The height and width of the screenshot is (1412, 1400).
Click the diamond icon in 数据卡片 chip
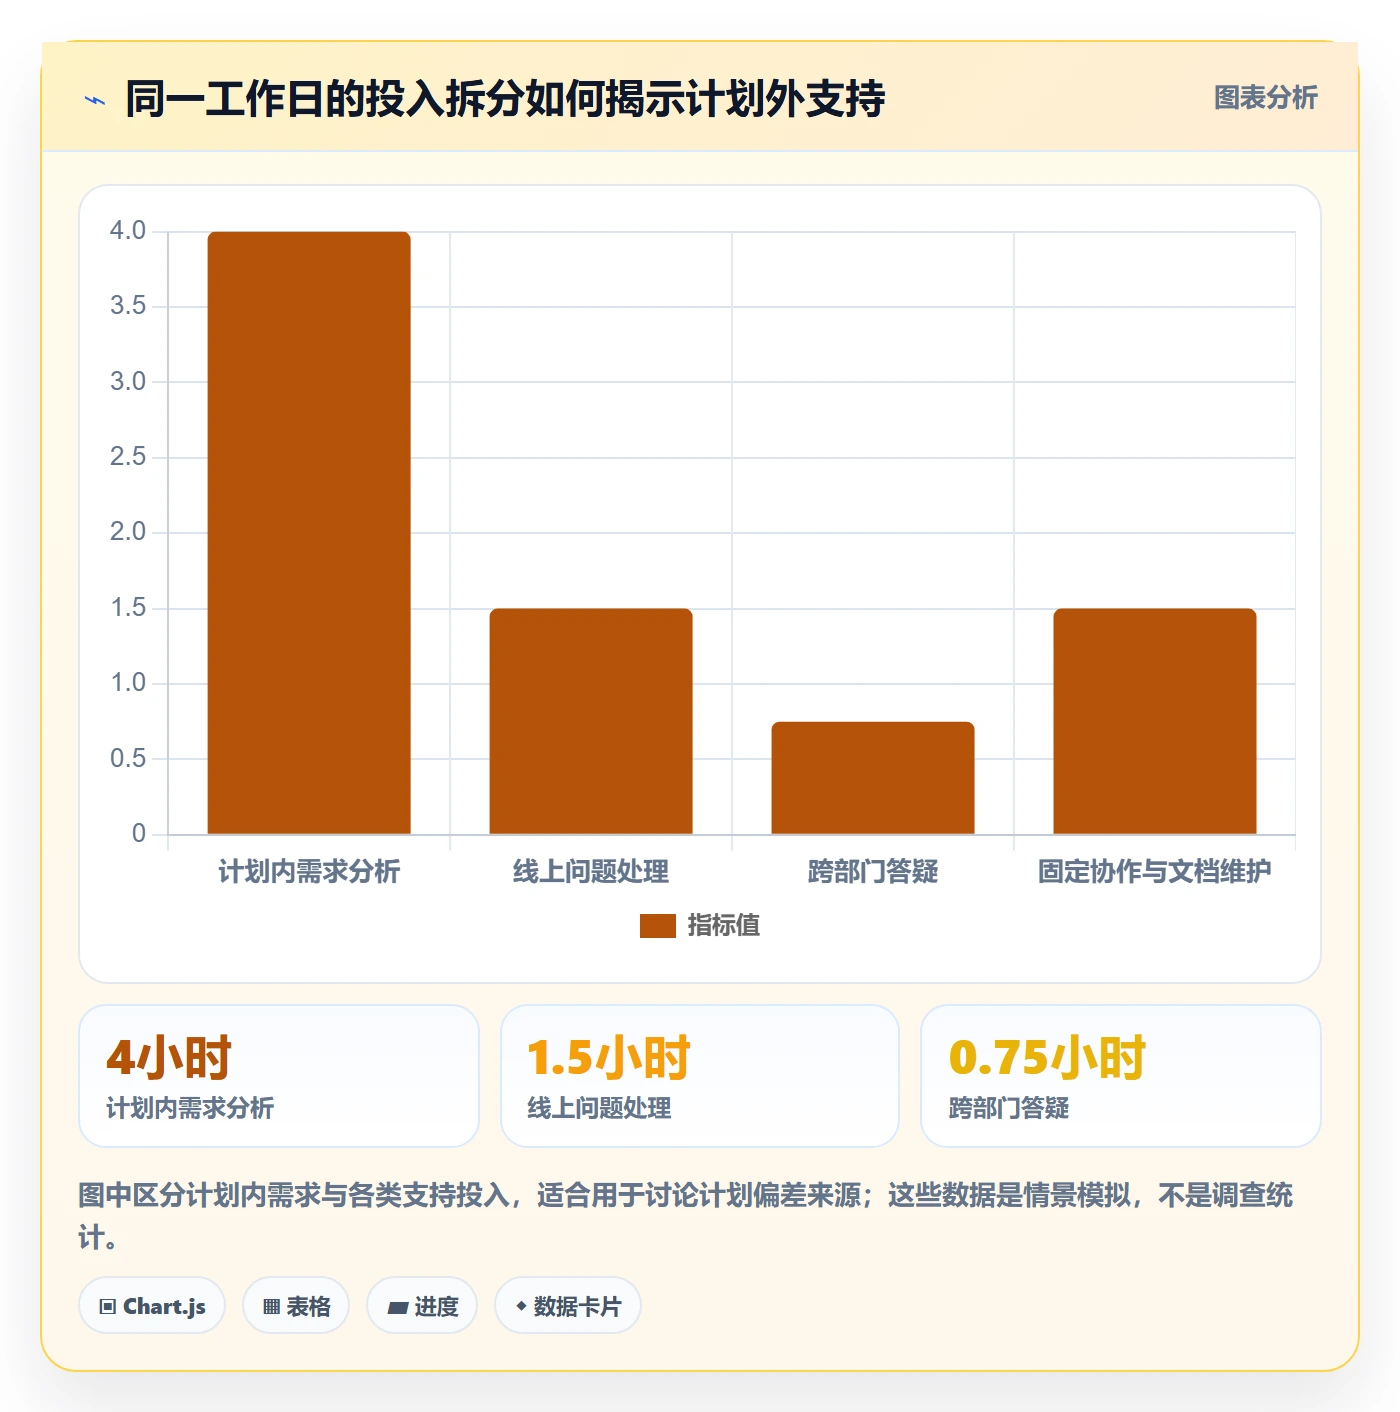(521, 1306)
